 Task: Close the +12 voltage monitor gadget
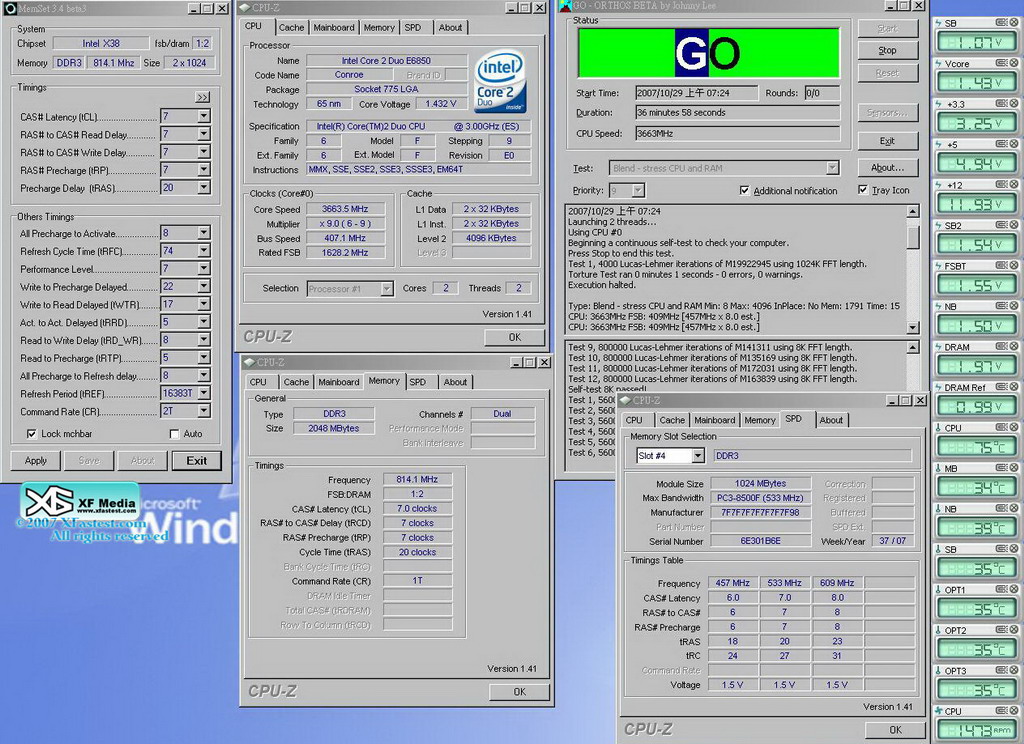(1015, 185)
